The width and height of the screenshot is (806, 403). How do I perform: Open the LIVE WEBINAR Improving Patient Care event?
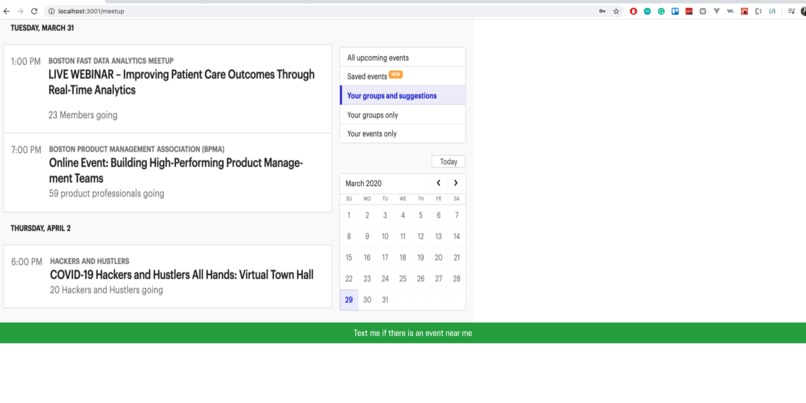181,82
